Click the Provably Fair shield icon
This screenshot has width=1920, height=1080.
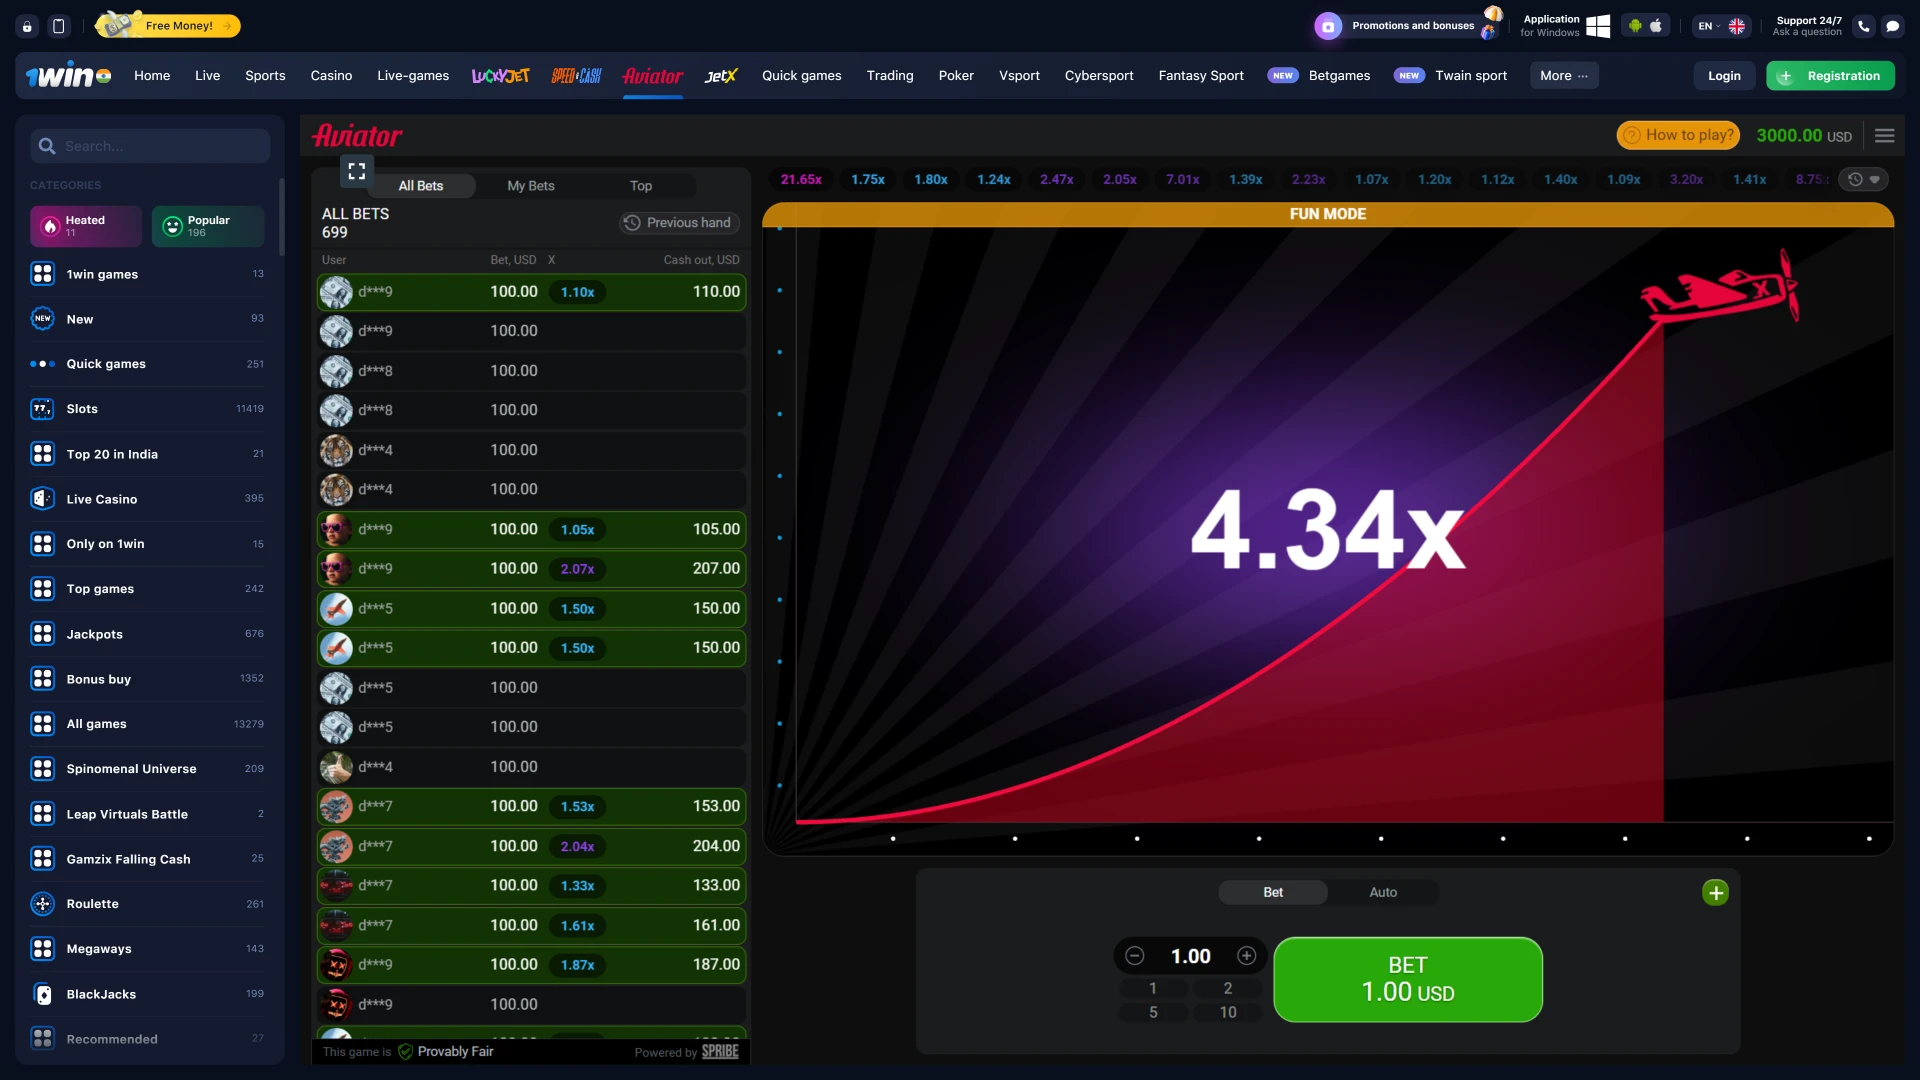tap(405, 1051)
